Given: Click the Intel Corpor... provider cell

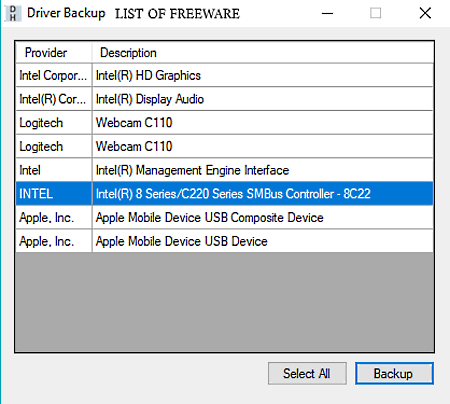Looking at the screenshot, I should [x=54, y=75].
